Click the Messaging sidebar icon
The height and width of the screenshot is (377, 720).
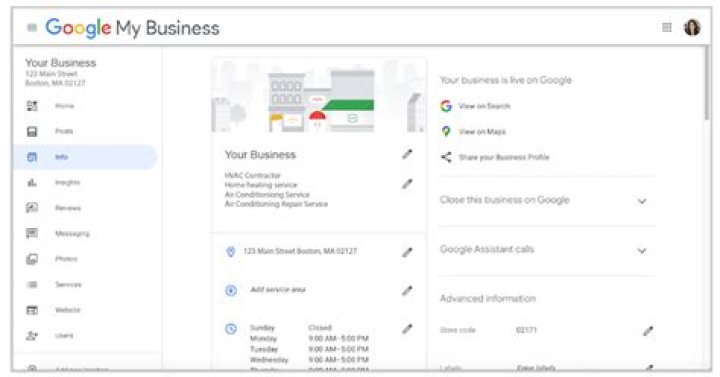click(32, 233)
